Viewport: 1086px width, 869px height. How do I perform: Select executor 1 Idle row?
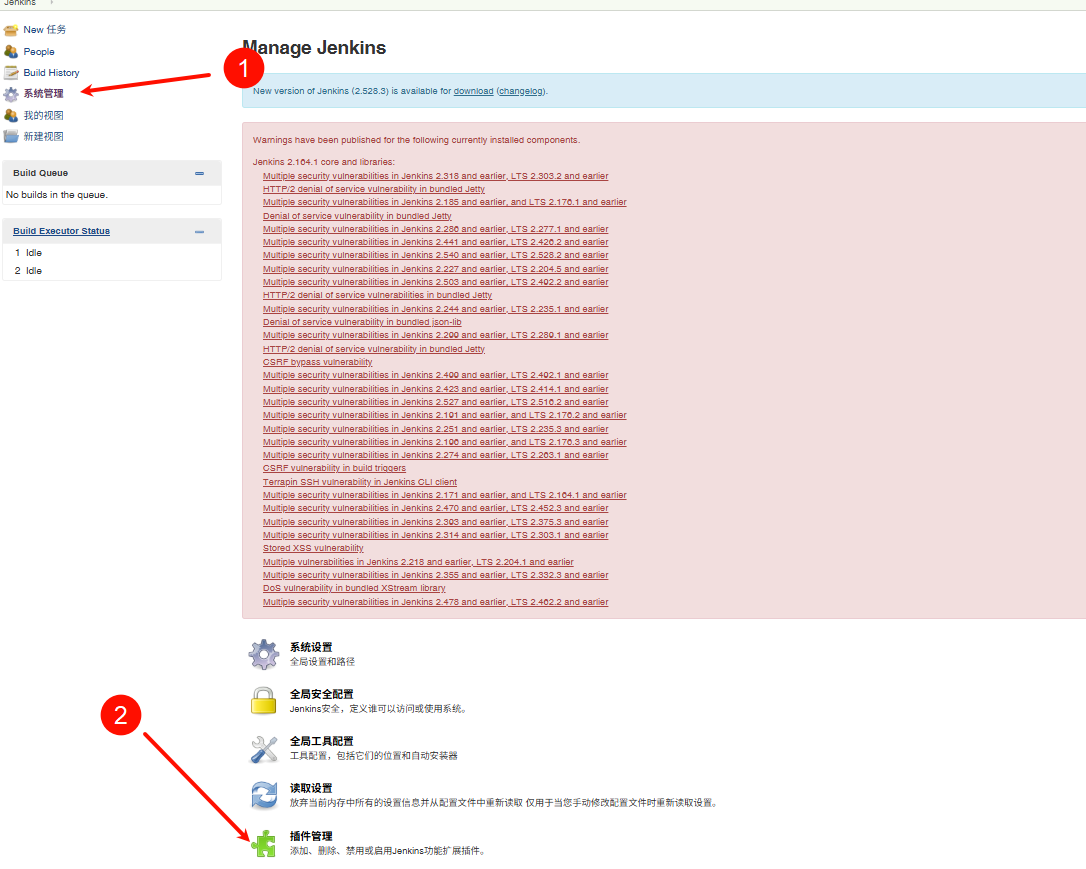click(112, 253)
